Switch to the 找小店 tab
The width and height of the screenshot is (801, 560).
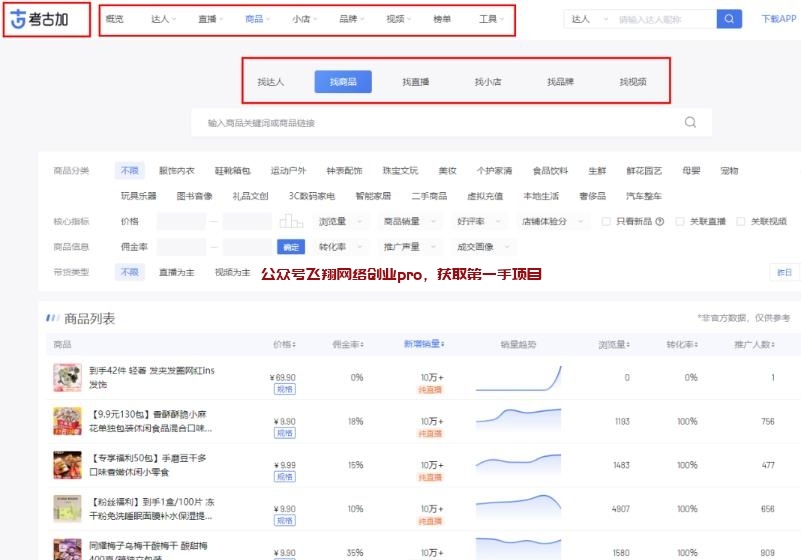[x=488, y=82]
